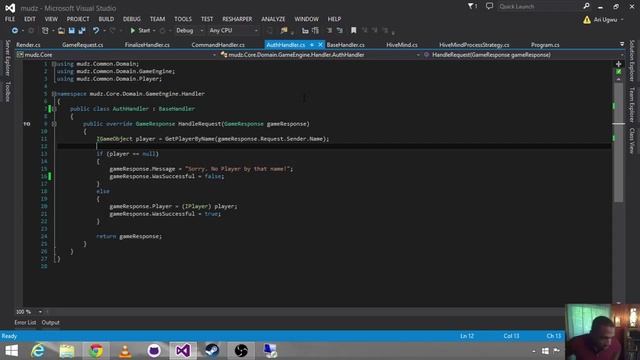Click the Save All icon

(x=82, y=31)
